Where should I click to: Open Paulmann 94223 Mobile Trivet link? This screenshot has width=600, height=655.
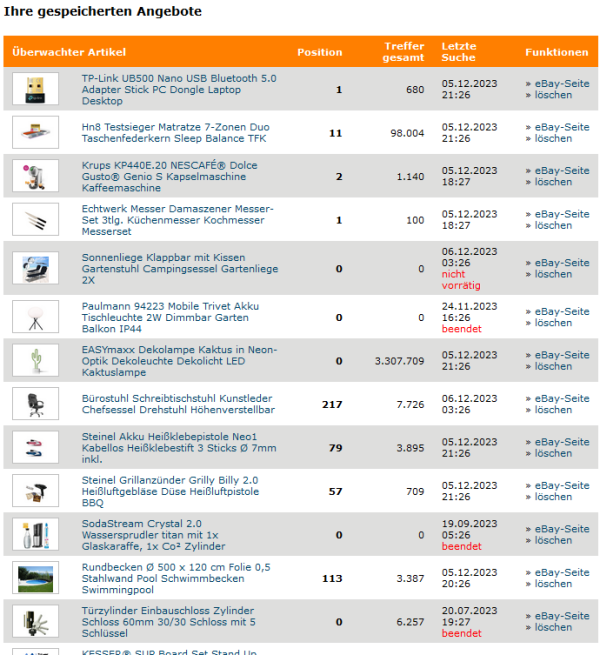pos(170,317)
